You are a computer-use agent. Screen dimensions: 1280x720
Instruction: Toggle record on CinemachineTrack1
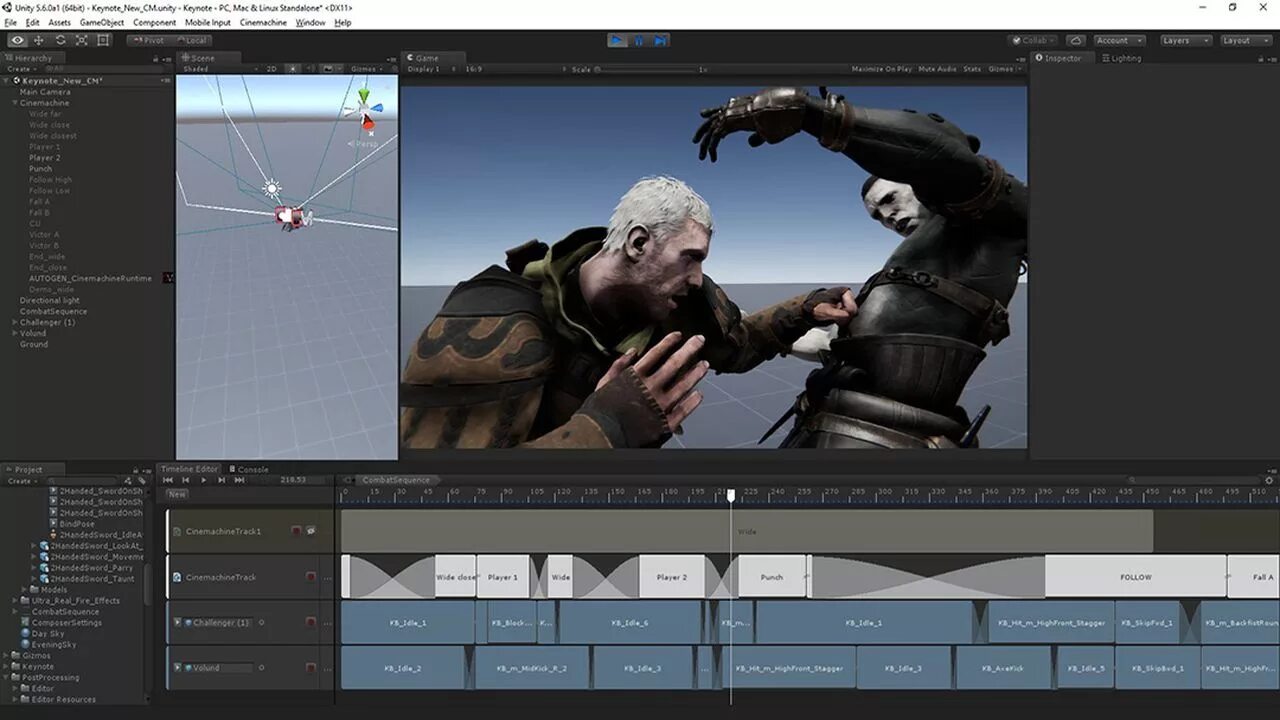pos(296,531)
